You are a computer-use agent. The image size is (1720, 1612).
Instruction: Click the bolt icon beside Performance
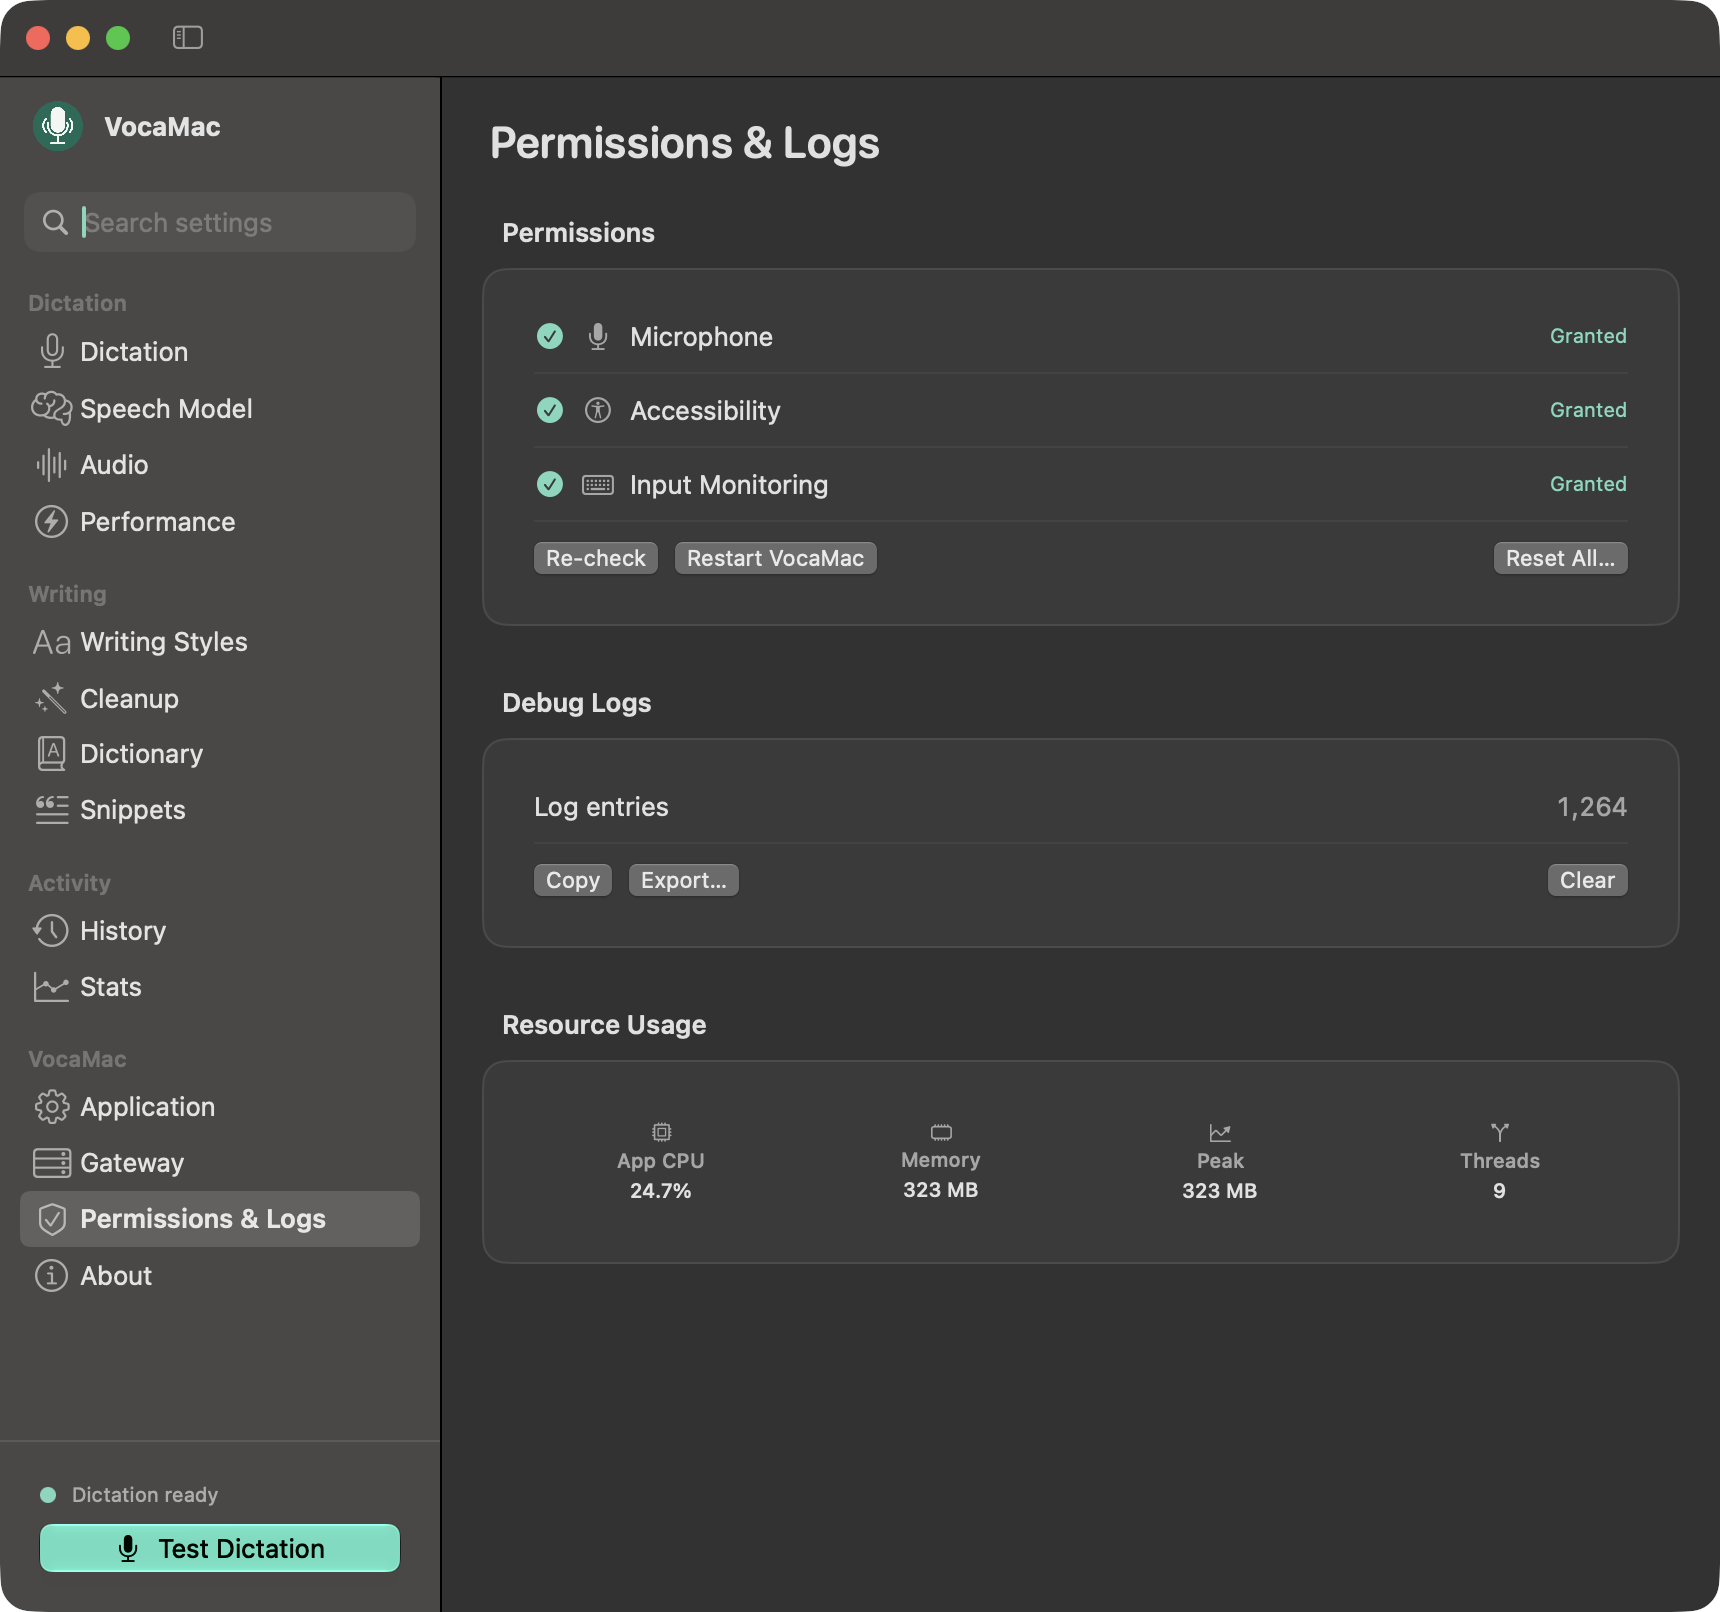(52, 522)
